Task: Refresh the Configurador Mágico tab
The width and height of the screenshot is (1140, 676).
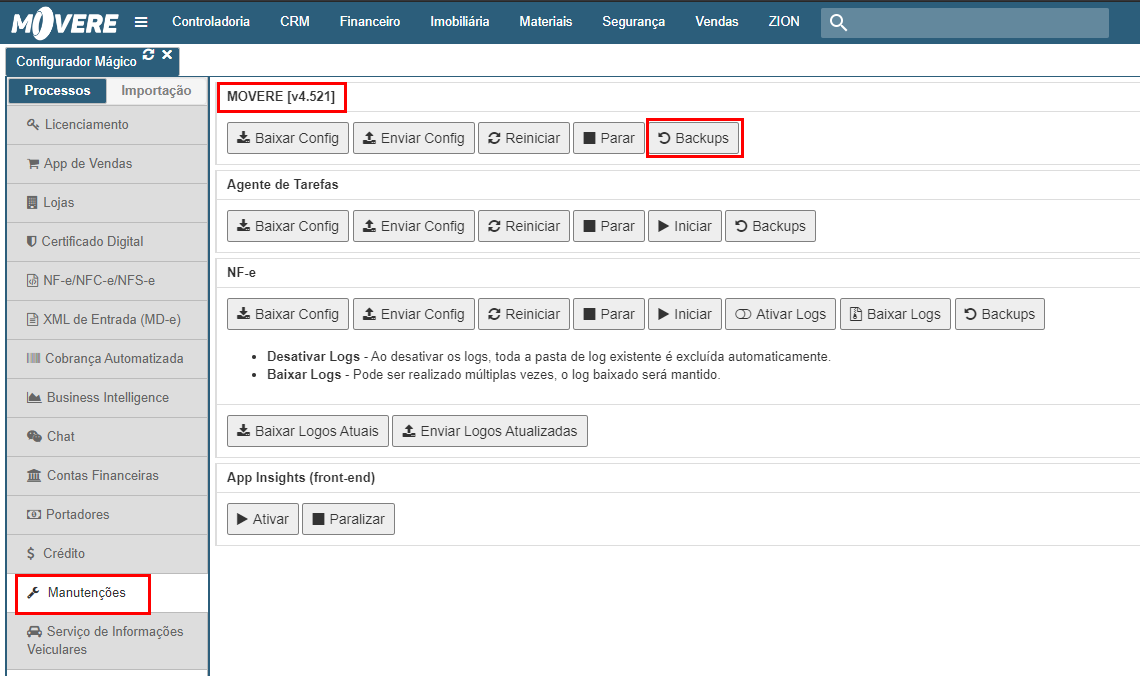Action: (x=148, y=55)
